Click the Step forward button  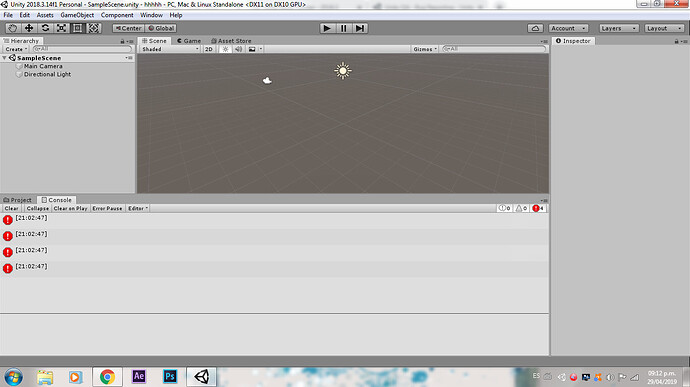pos(360,28)
